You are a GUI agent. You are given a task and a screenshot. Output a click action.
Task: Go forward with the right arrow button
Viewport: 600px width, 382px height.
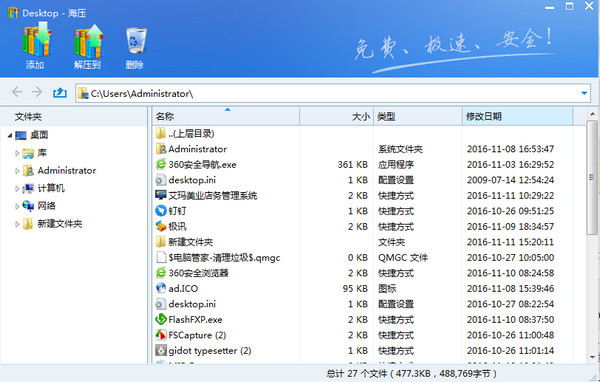point(37,92)
